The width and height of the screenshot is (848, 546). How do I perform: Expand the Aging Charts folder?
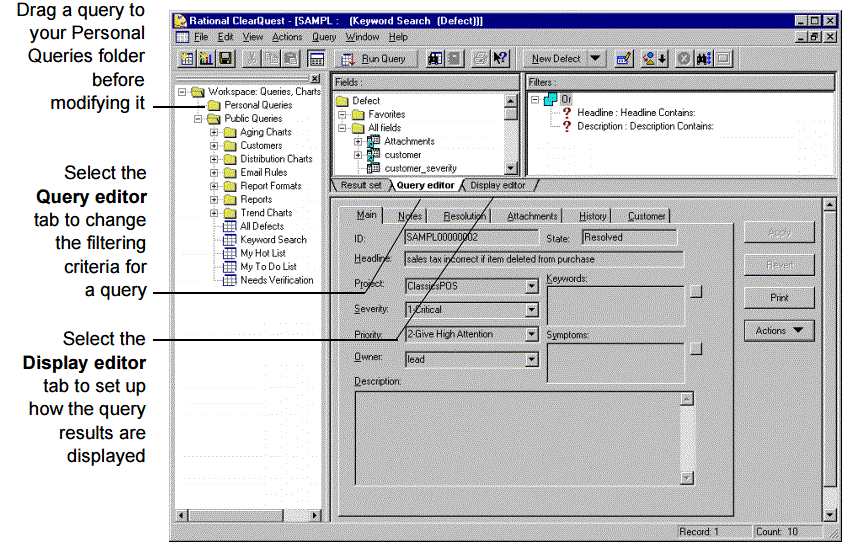214,132
